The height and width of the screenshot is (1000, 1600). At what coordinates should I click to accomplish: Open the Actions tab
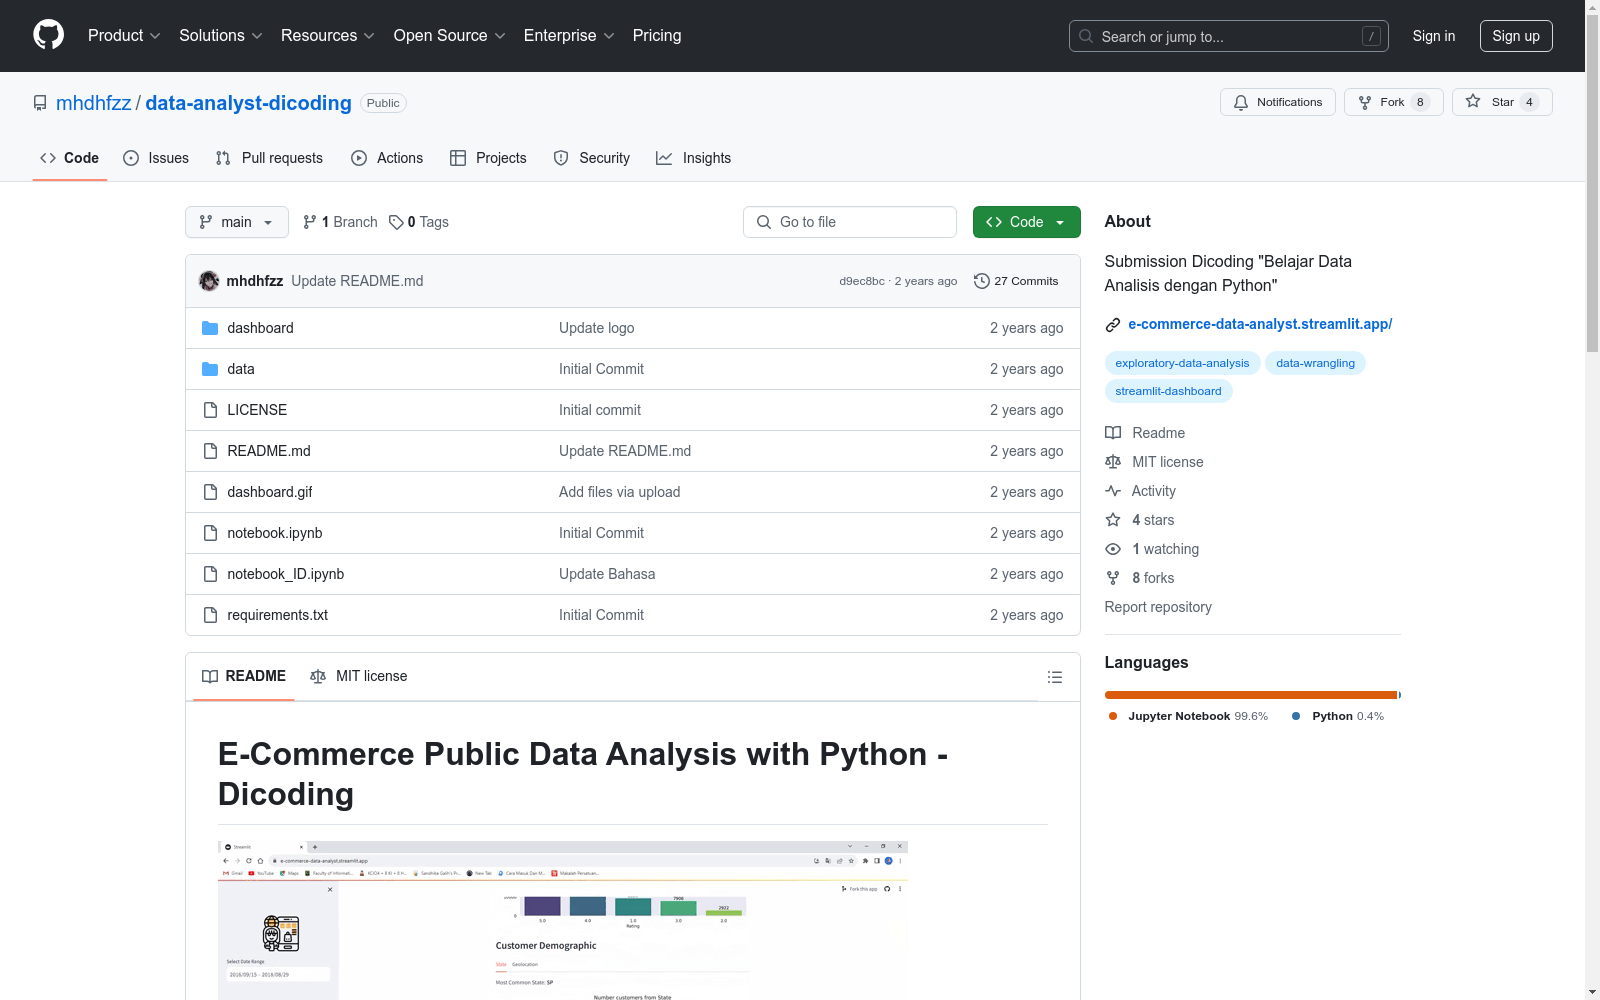click(x=387, y=158)
